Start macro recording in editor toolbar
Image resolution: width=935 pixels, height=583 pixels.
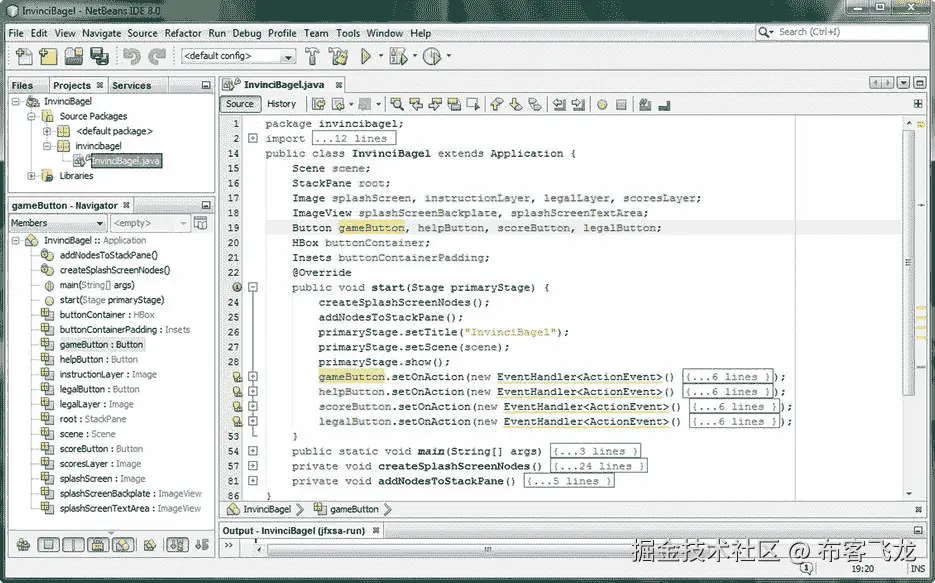click(x=602, y=105)
